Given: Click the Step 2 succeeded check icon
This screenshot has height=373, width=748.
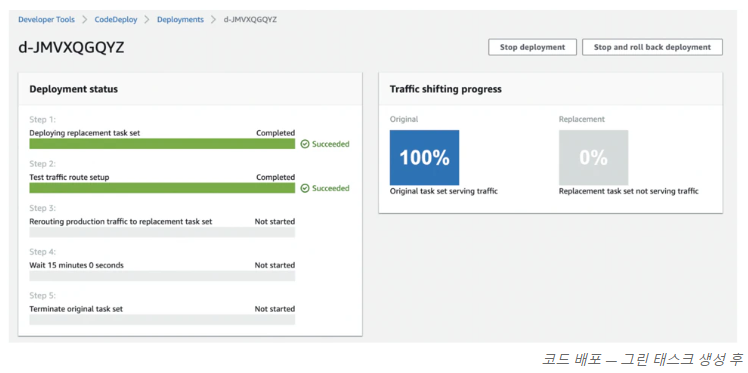Looking at the screenshot, I should (x=305, y=188).
